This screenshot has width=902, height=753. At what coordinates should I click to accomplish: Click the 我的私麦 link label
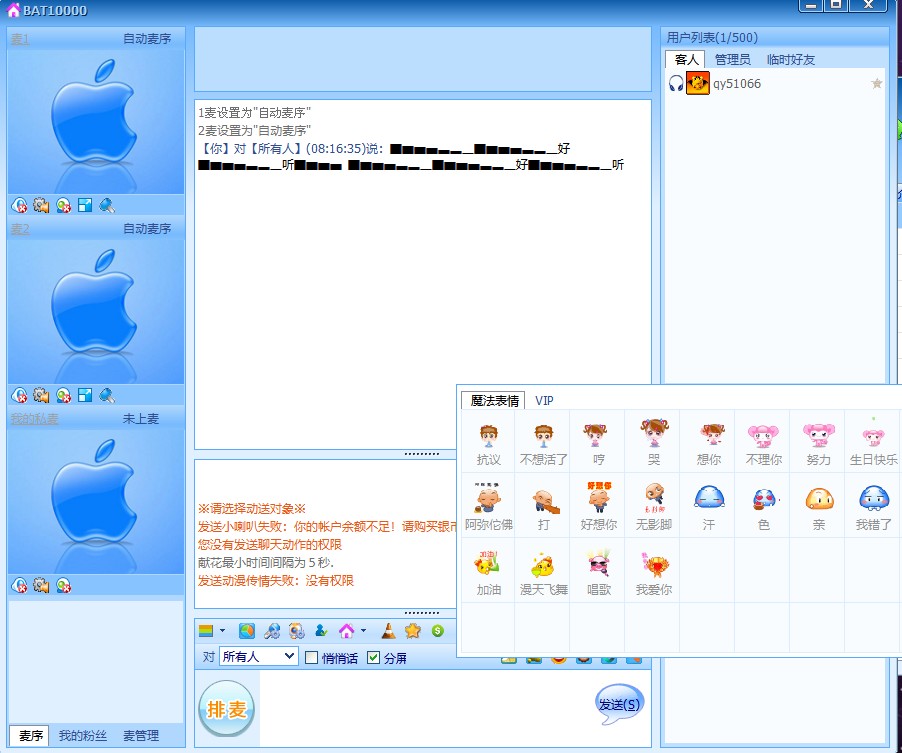tap(35, 419)
